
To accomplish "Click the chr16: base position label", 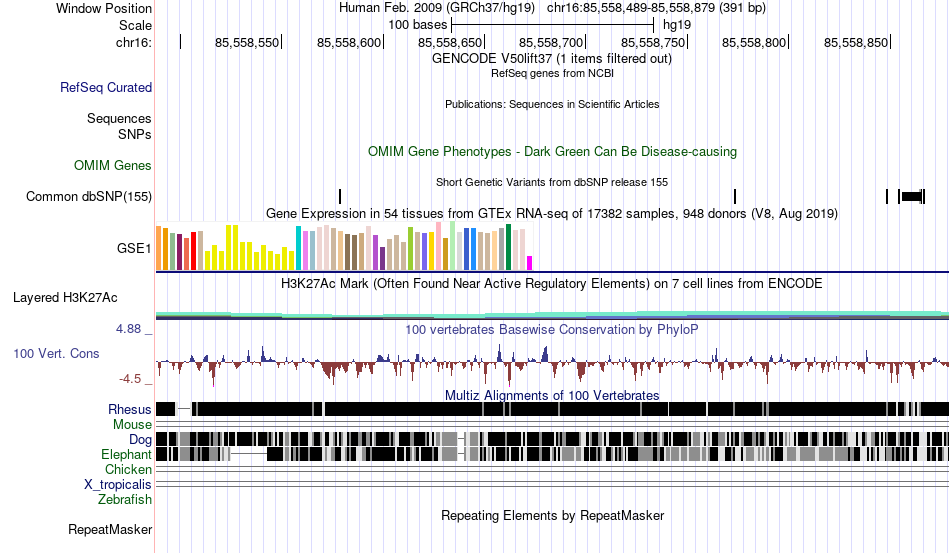I will (x=133, y=42).
